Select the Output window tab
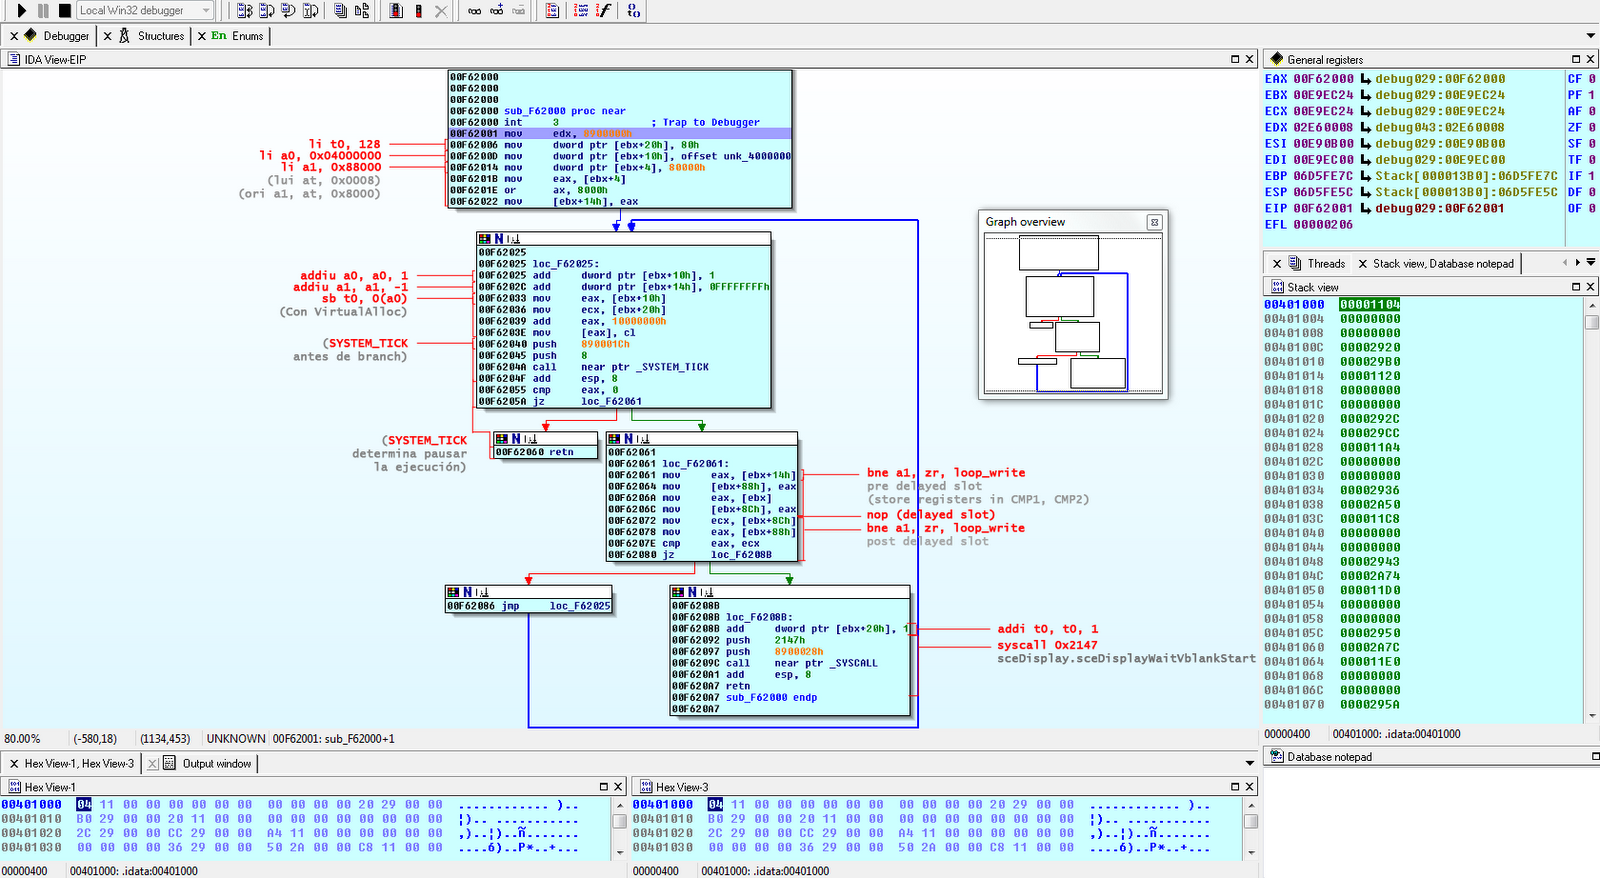Screen dimensions: 1600x878 point(216,764)
